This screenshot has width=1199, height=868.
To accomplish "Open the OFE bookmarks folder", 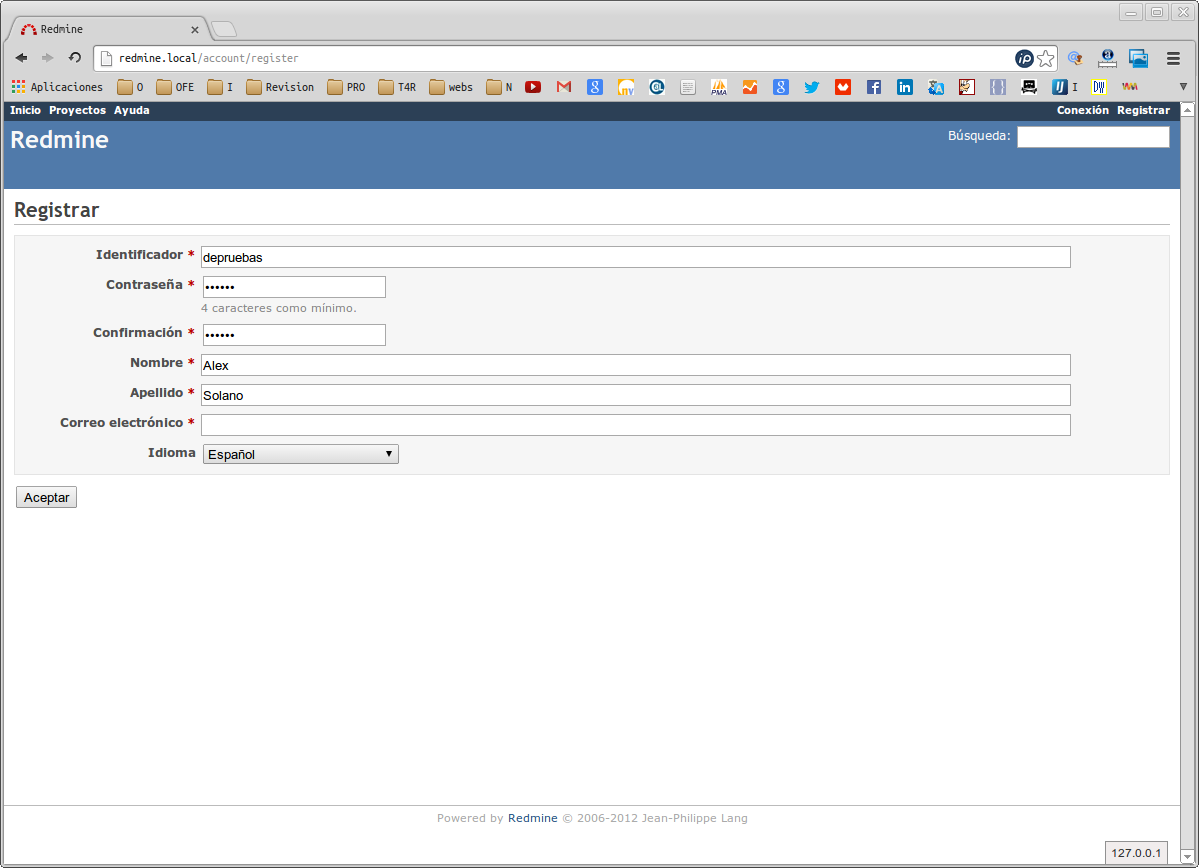I will [174, 87].
